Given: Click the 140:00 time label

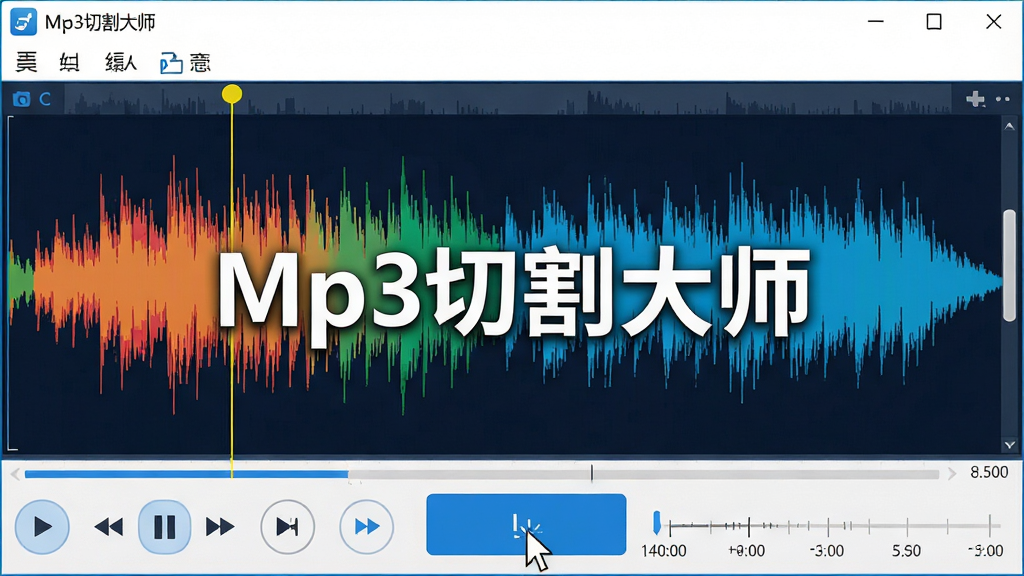Looking at the screenshot, I should coord(664,551).
